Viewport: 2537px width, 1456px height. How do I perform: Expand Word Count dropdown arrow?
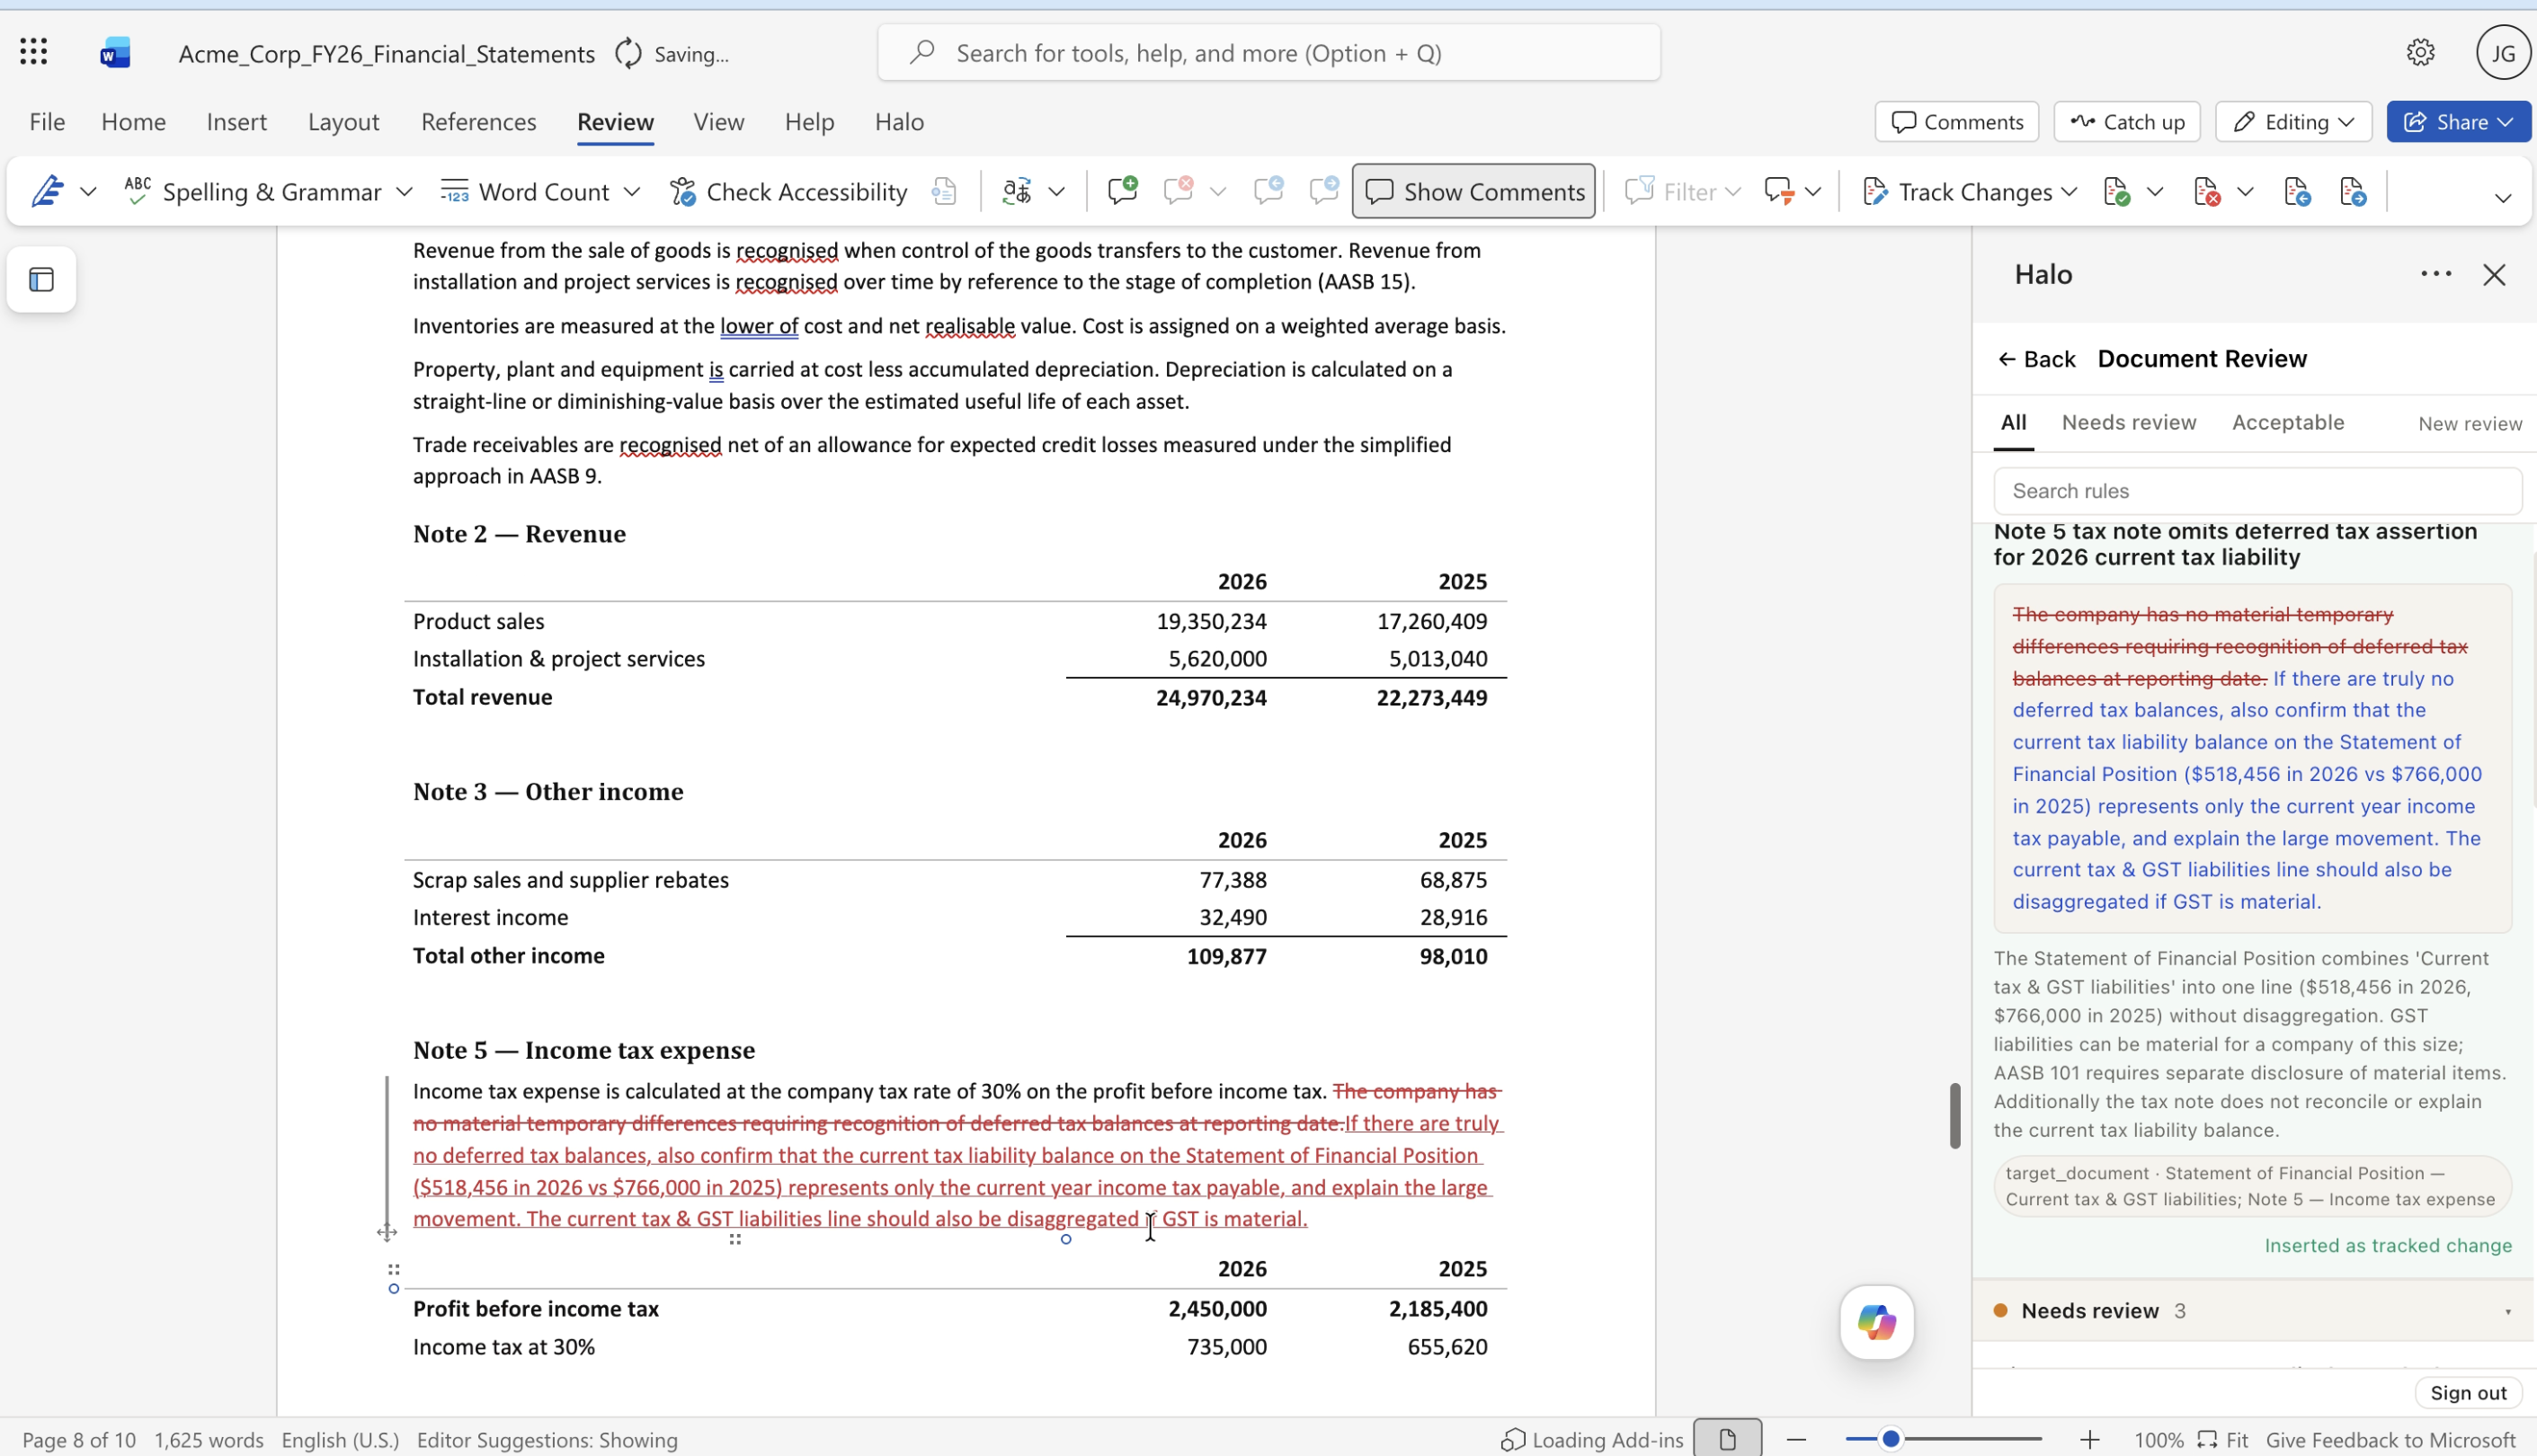click(632, 191)
